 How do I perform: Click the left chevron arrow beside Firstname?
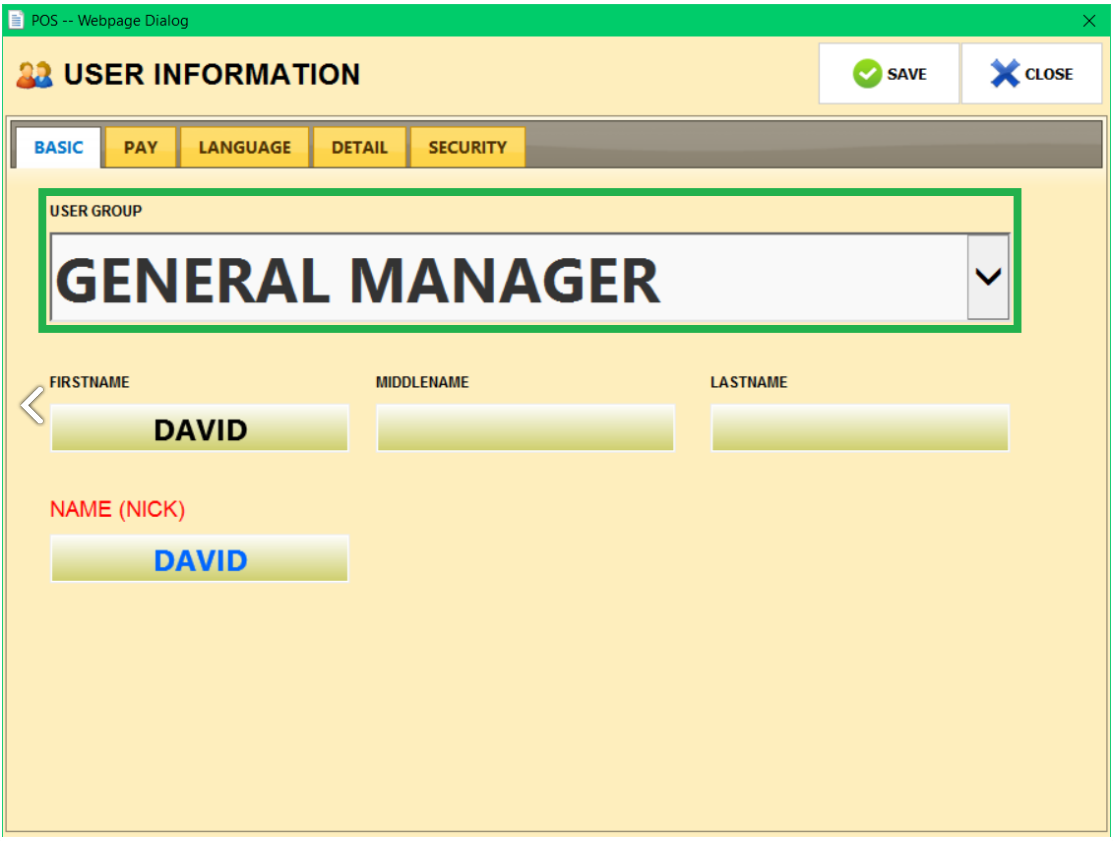pyautogui.click(x=32, y=405)
